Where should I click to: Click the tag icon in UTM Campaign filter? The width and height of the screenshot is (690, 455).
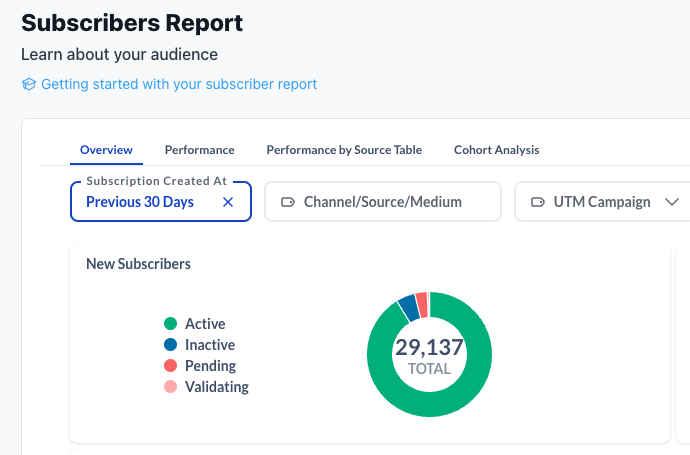tap(538, 202)
